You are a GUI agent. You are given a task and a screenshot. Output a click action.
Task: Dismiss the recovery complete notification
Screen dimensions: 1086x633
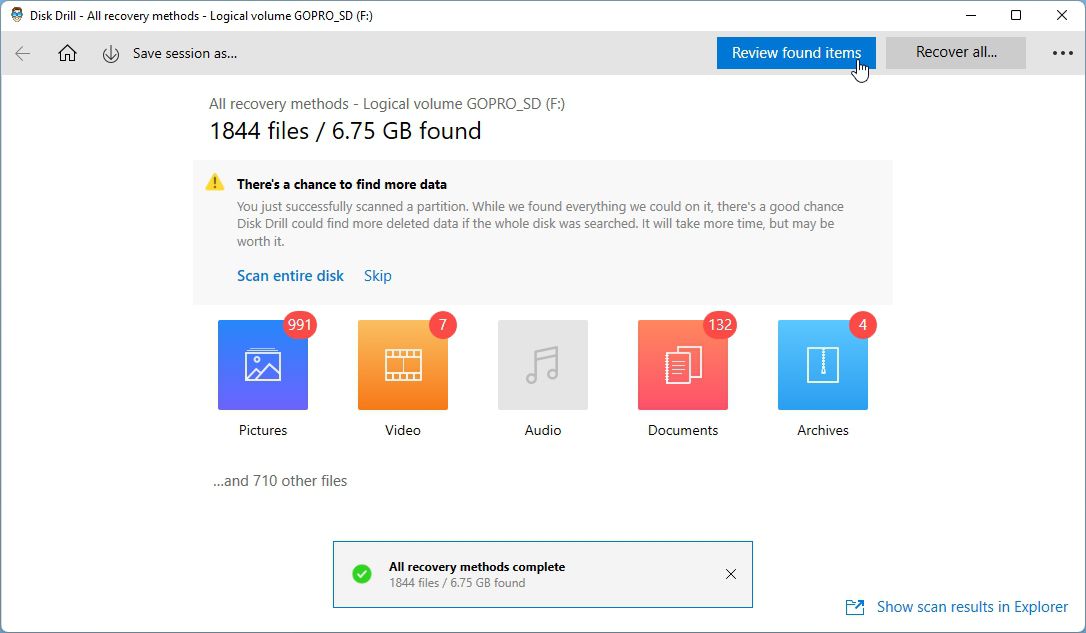pyautogui.click(x=731, y=574)
